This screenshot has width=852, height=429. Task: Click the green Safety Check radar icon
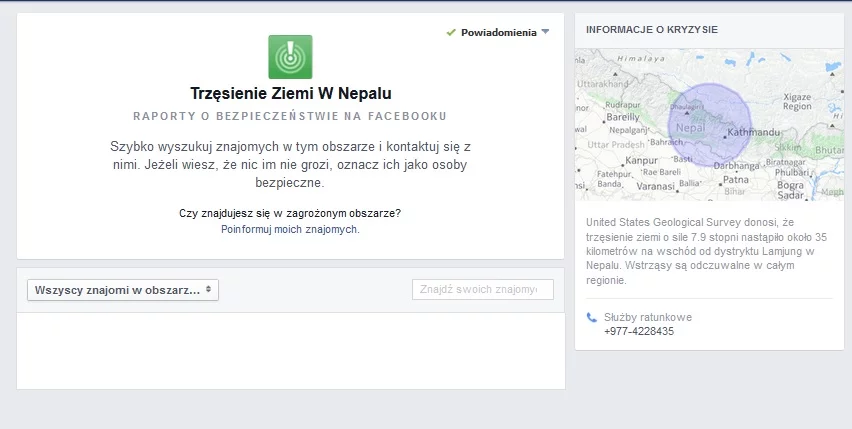[290, 57]
